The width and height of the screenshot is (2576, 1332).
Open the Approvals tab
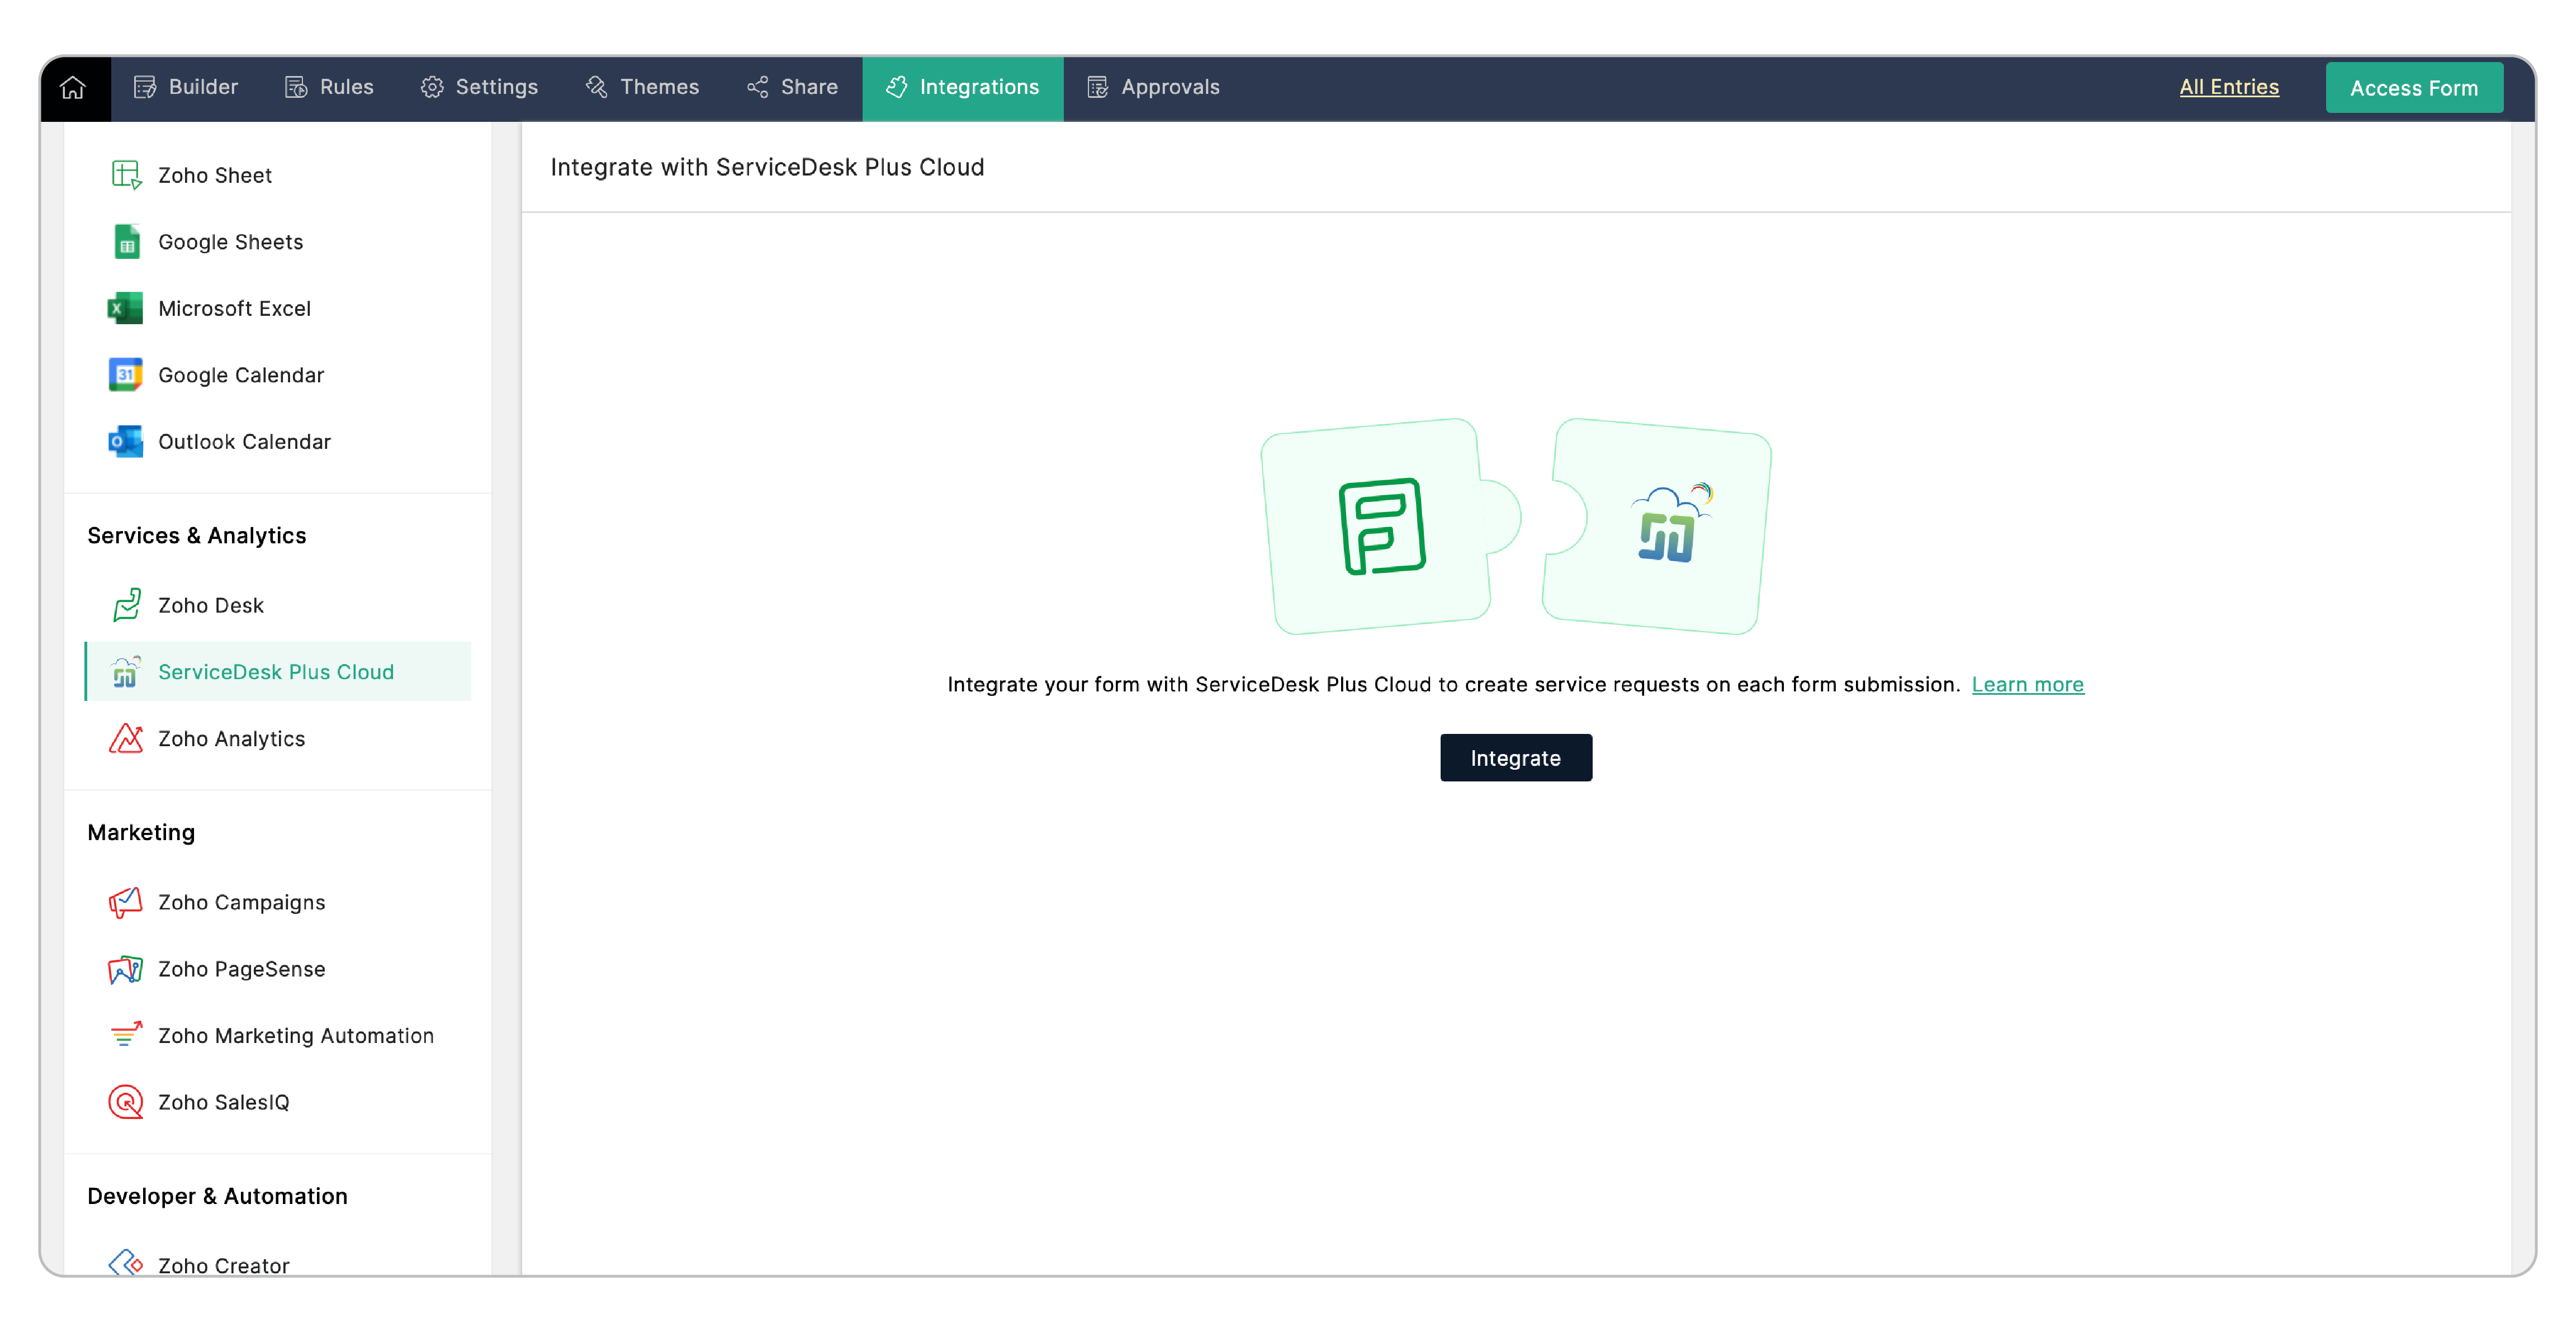1153,88
